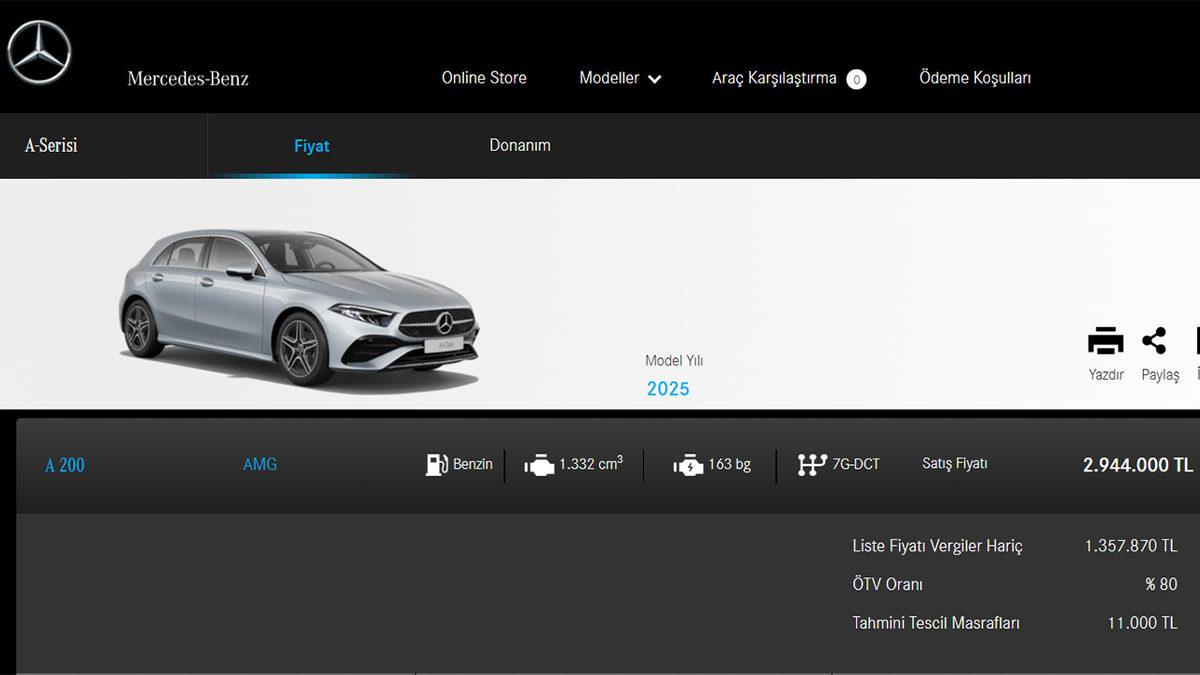Expand the Modeller dropdown menu
This screenshot has width=1200, height=675.
point(620,78)
